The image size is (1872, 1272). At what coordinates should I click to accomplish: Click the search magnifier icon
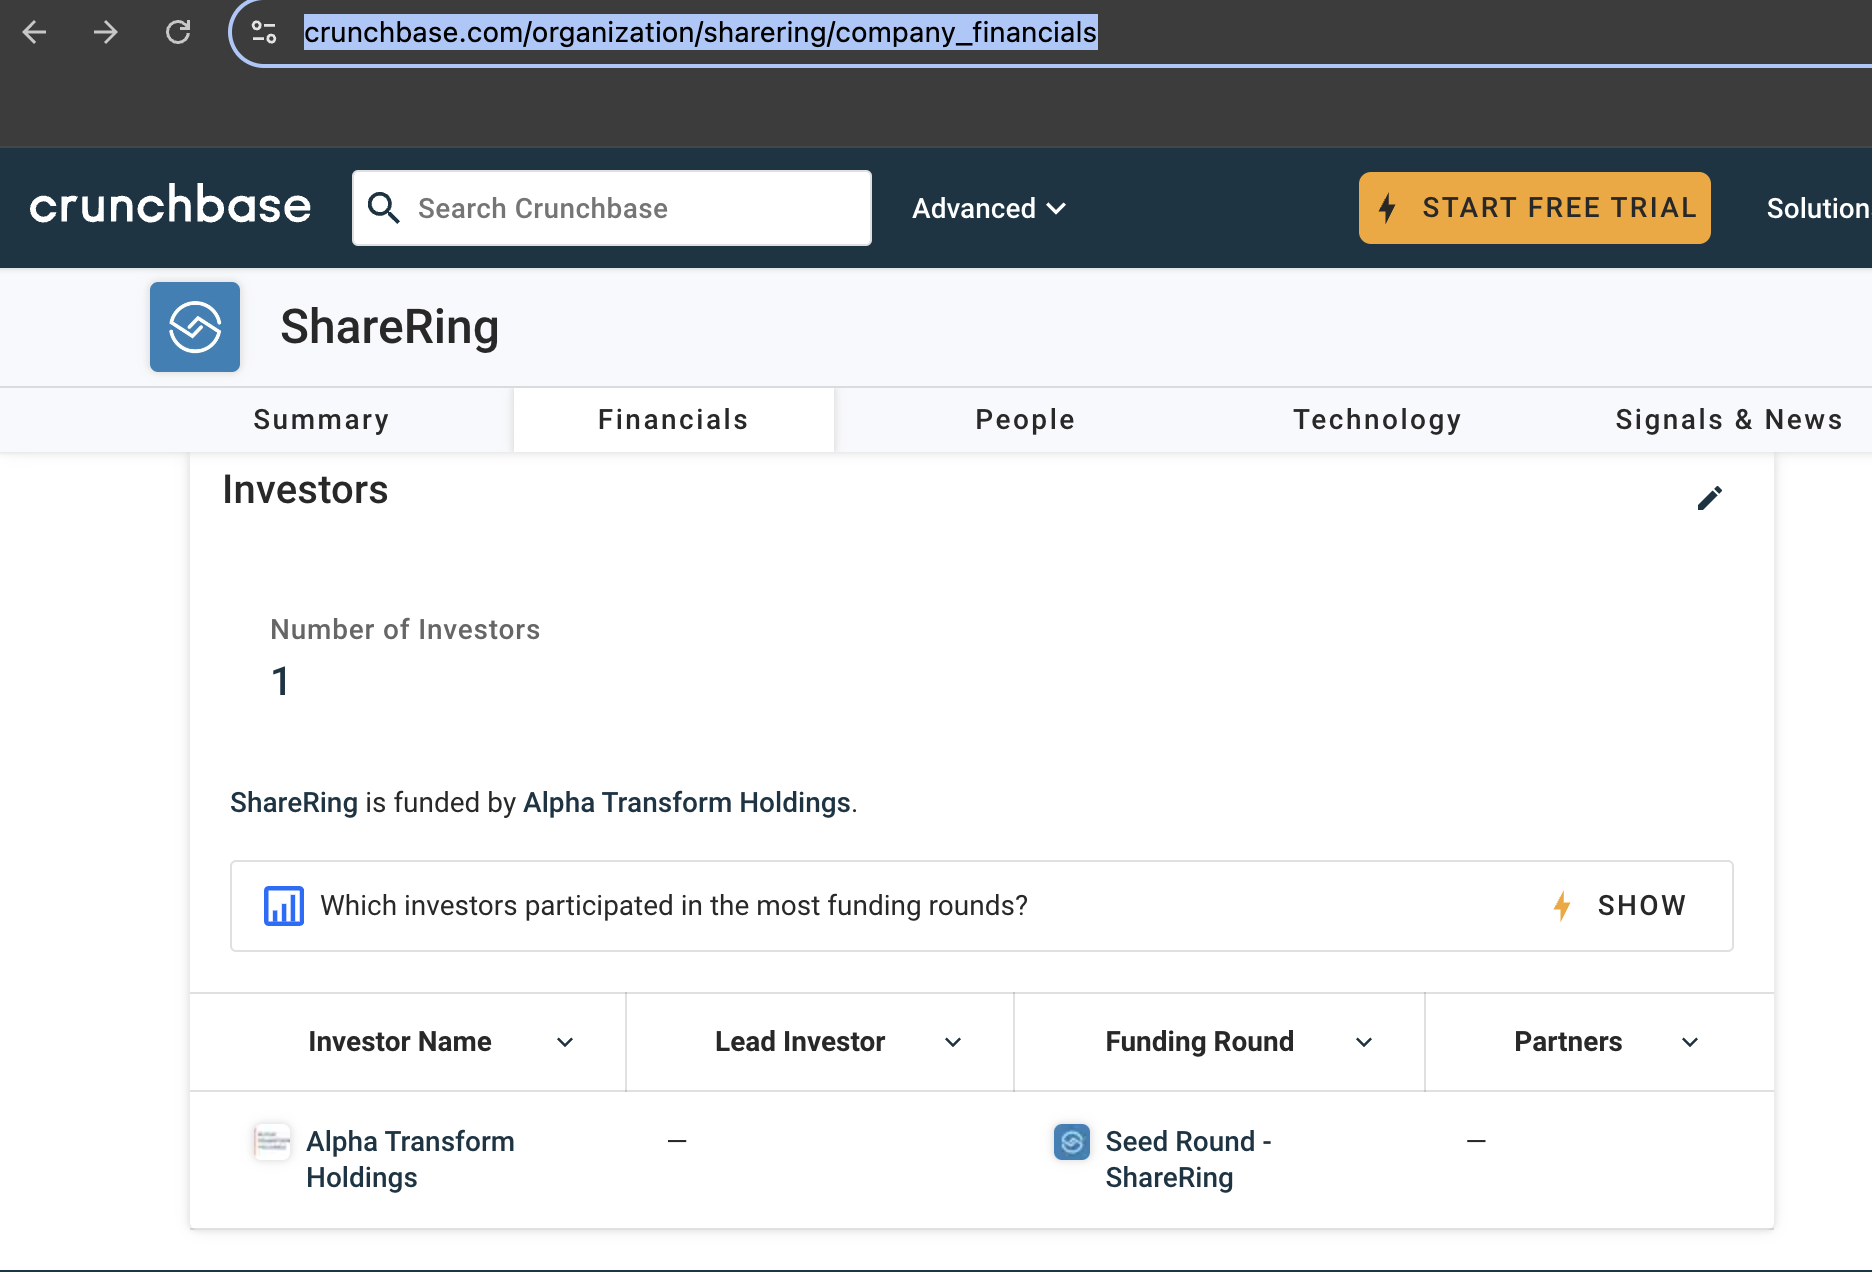point(384,208)
